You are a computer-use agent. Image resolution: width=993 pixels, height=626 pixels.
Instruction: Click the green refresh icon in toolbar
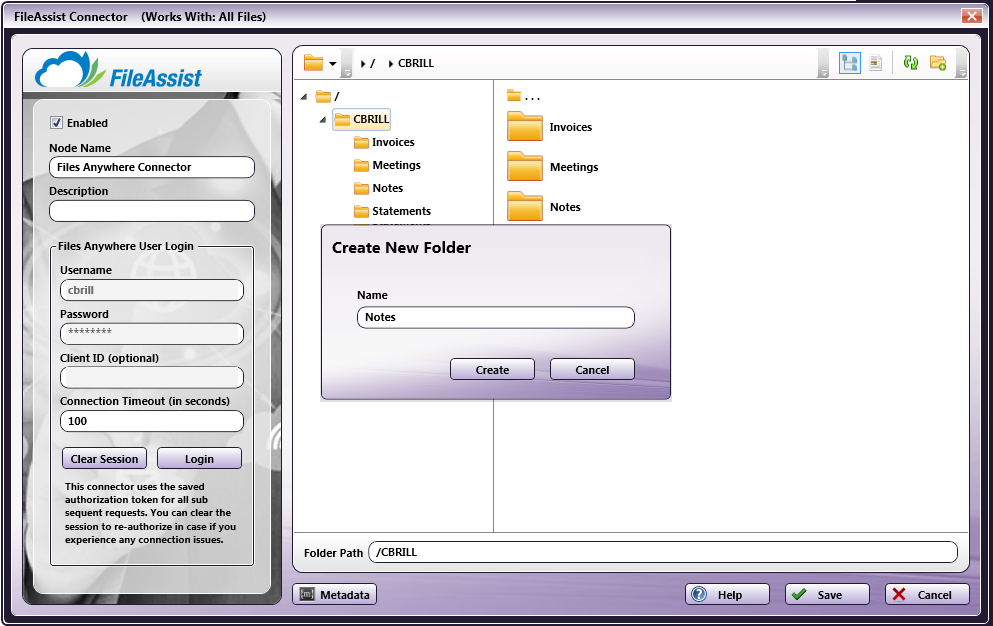[x=910, y=63]
